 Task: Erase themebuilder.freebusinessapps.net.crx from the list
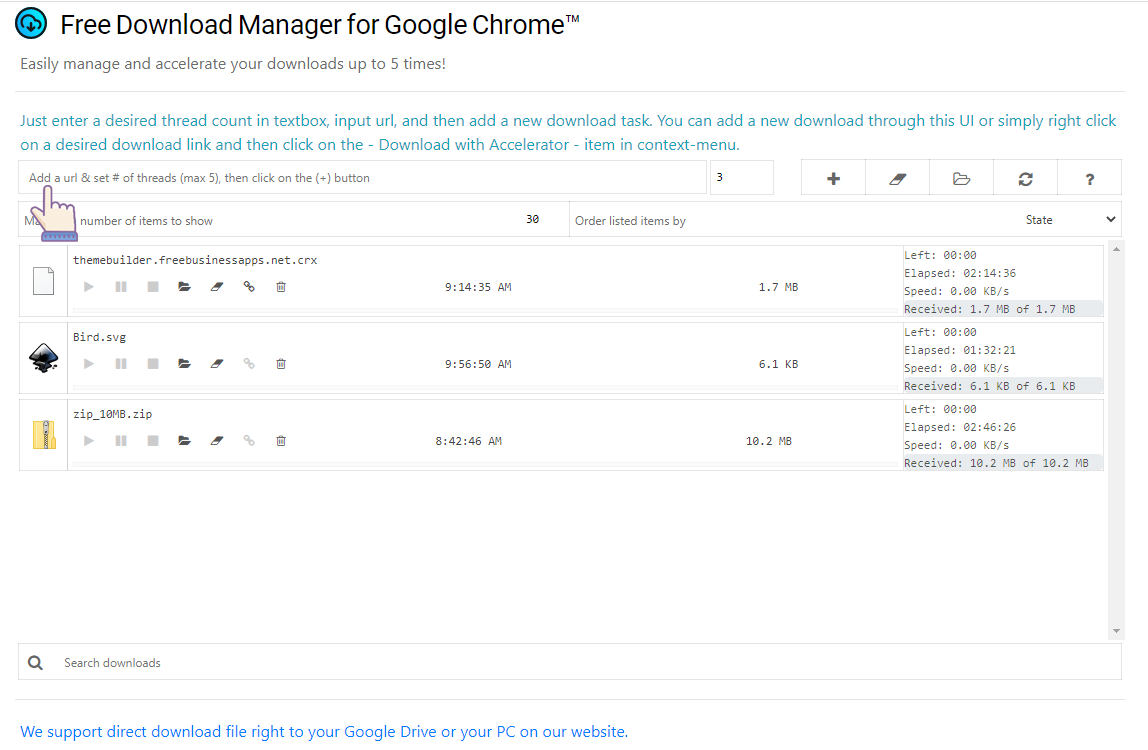[x=217, y=287]
